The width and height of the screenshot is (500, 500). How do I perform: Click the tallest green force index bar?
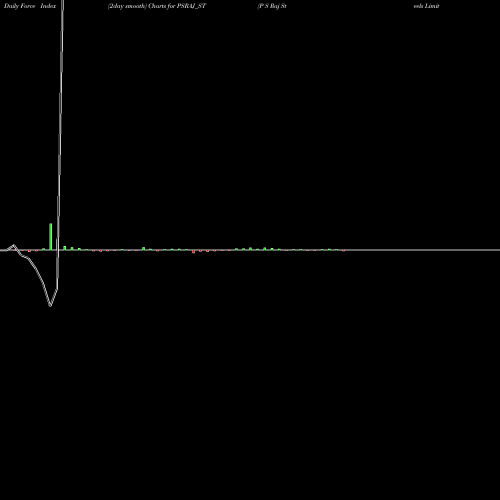(x=51, y=236)
